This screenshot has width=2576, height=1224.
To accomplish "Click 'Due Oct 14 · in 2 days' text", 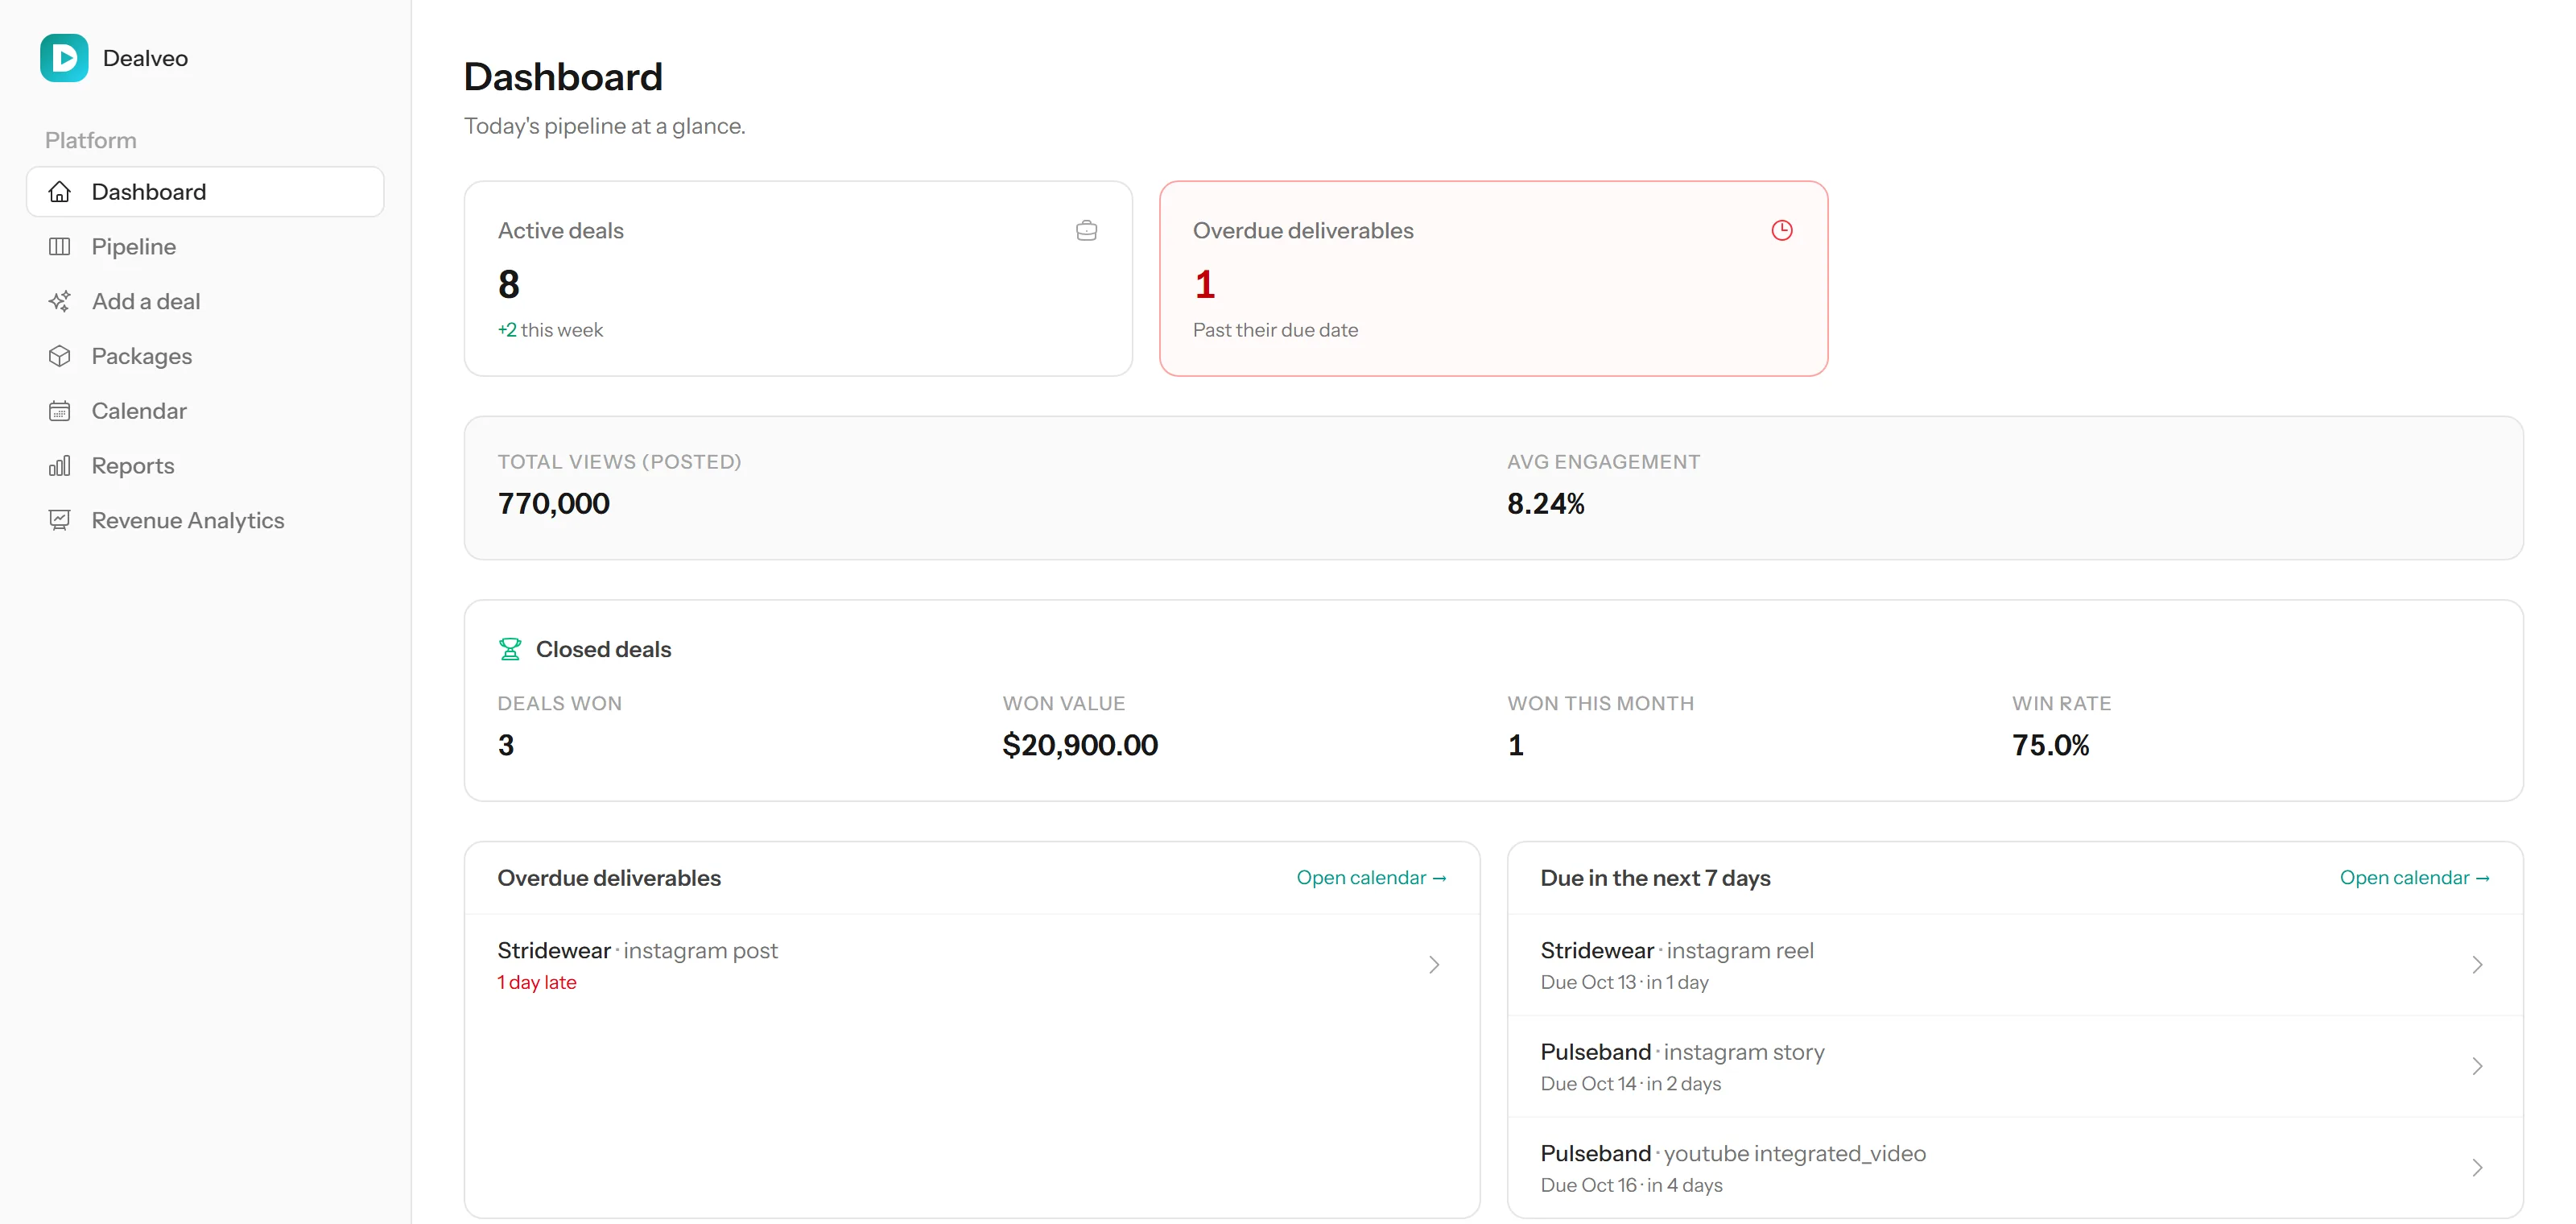I will 1630,1084.
